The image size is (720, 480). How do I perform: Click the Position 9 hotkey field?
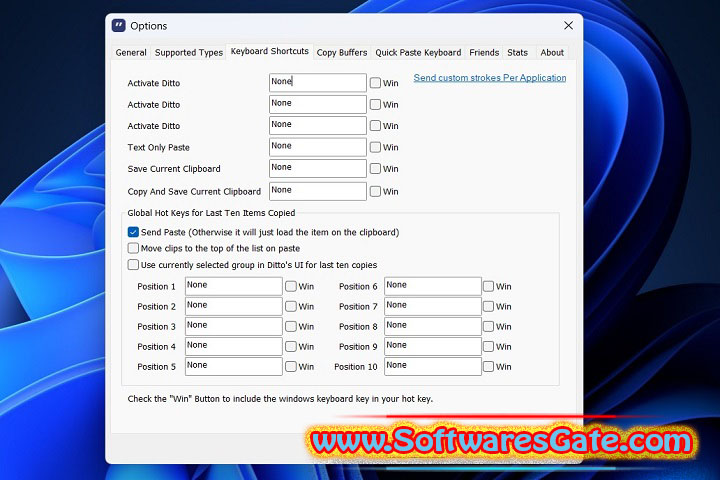click(x=433, y=346)
